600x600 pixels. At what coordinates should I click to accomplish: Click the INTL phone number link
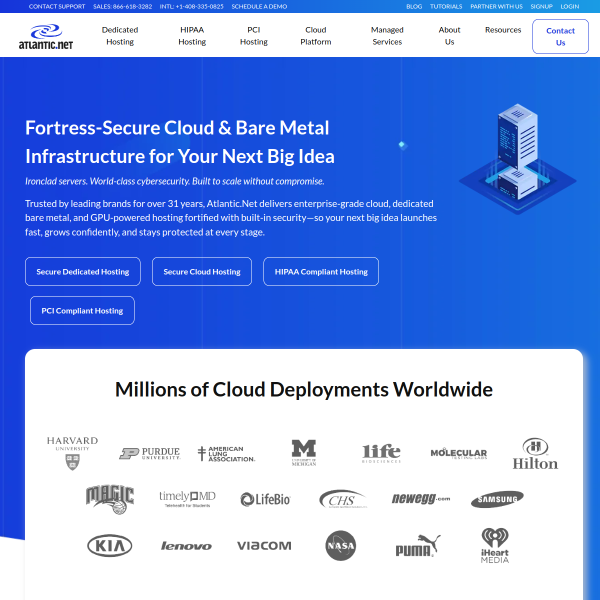pos(191,7)
